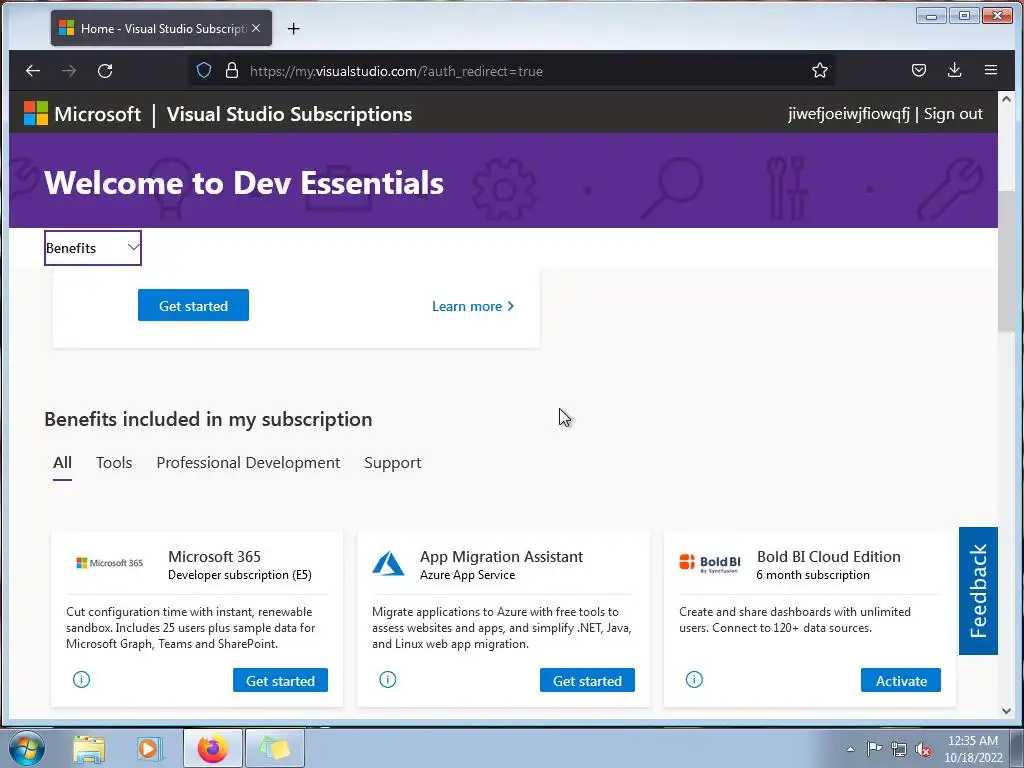Click the muted volume tray icon
Image resolution: width=1024 pixels, height=768 pixels.
click(923, 749)
